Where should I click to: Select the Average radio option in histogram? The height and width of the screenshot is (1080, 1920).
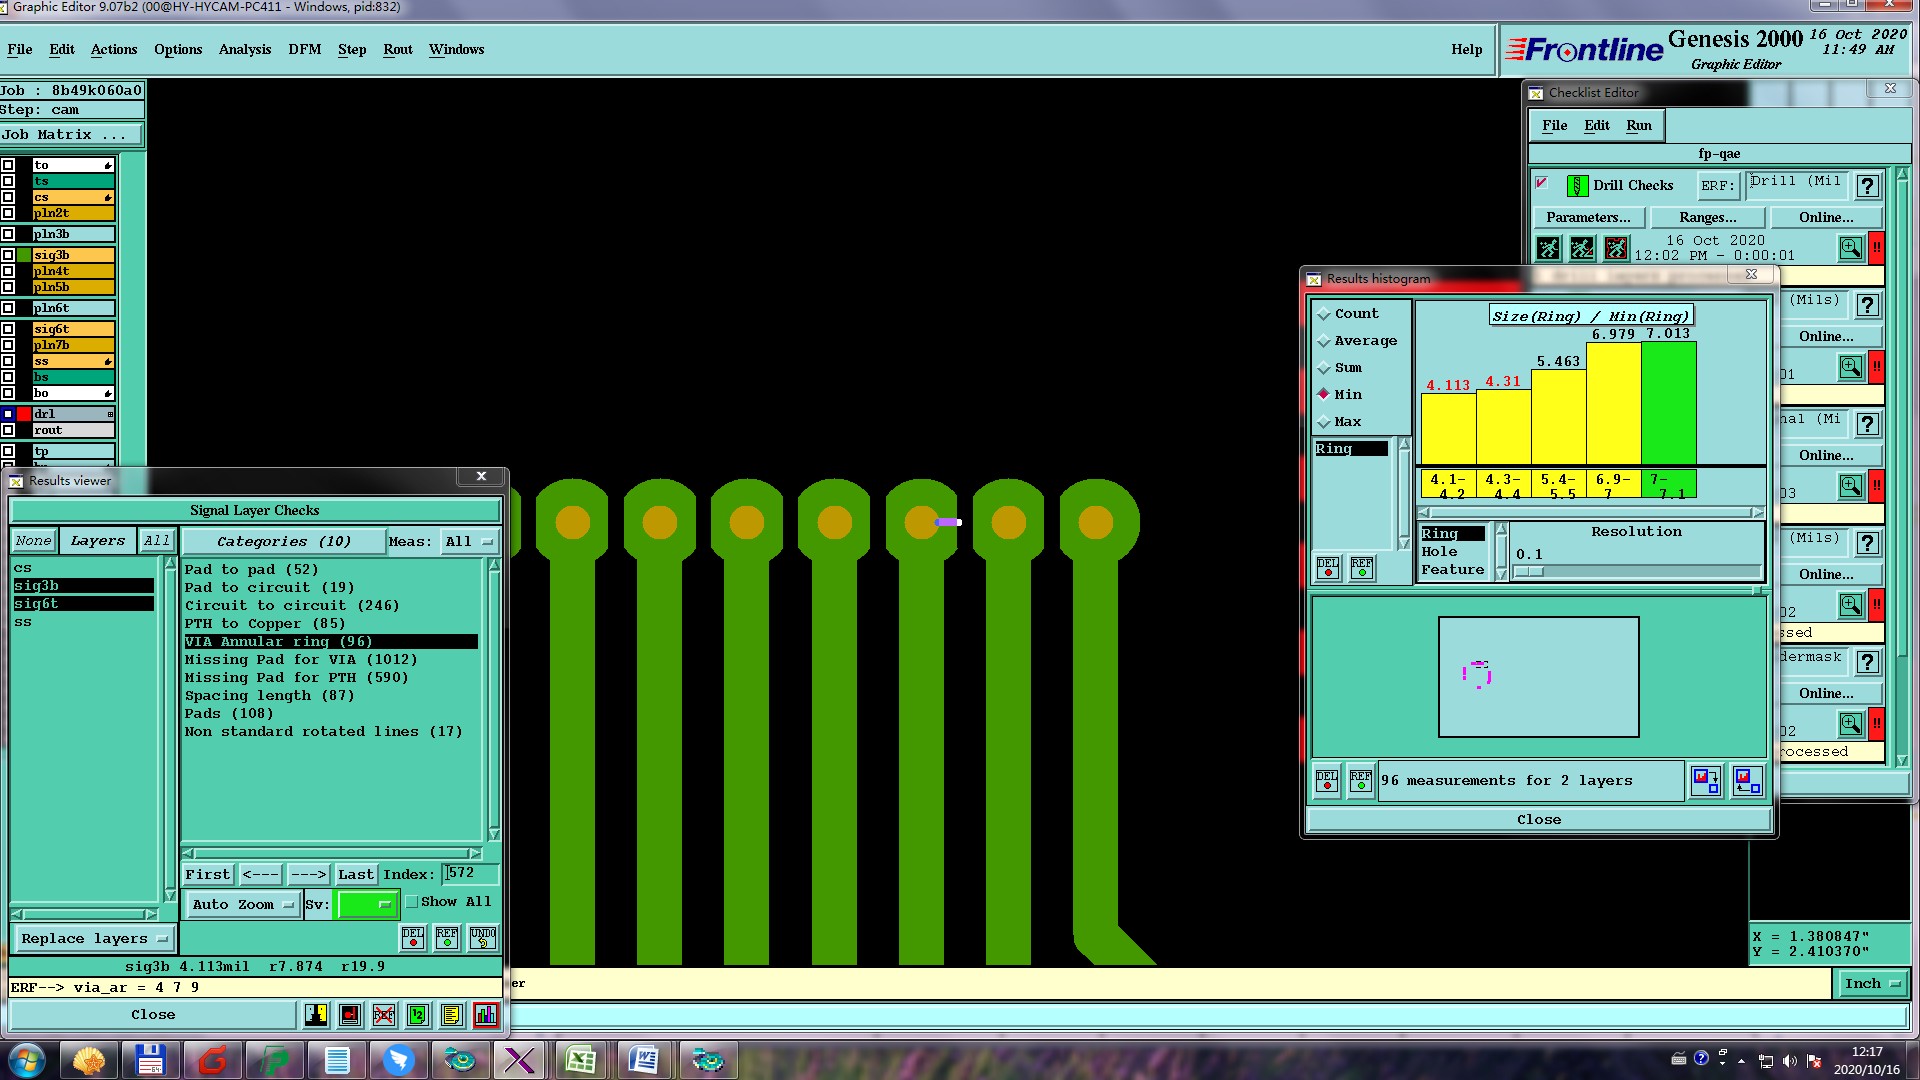coord(1325,341)
